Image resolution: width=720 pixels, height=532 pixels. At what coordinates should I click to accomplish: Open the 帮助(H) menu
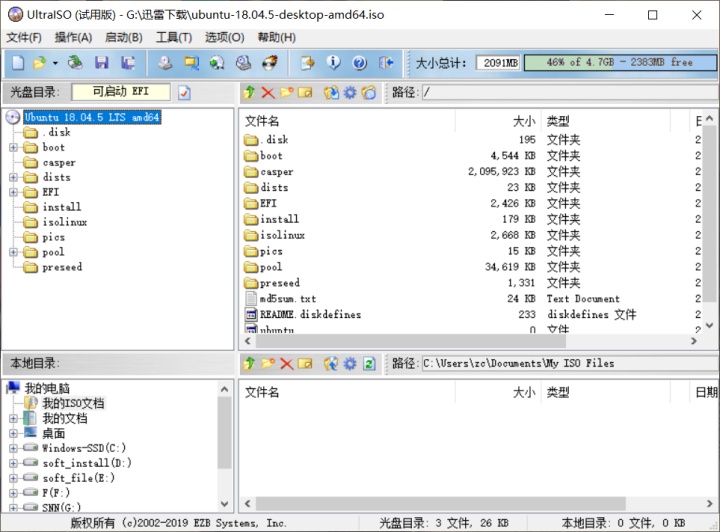point(276,38)
